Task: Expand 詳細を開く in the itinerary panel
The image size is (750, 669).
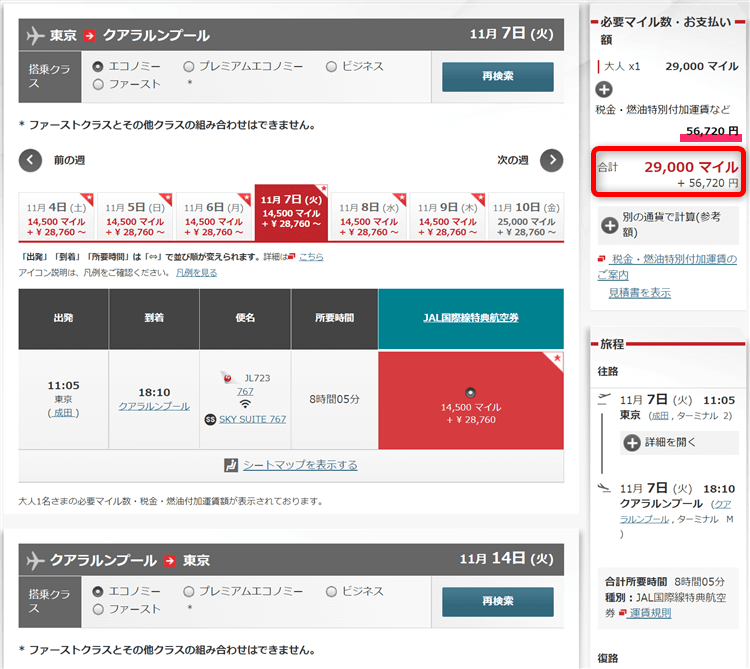Action: [633, 442]
